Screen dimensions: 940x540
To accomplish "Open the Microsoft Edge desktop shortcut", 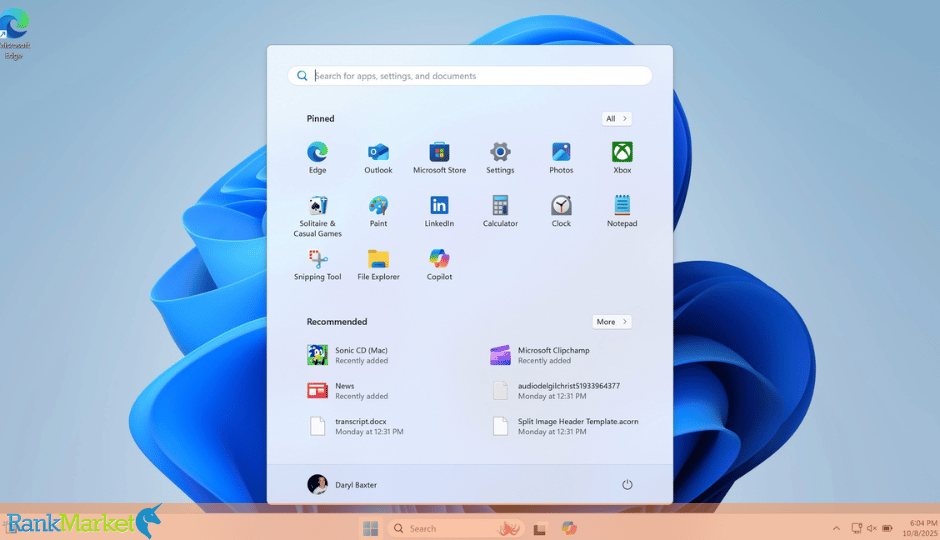I will tap(14, 32).
